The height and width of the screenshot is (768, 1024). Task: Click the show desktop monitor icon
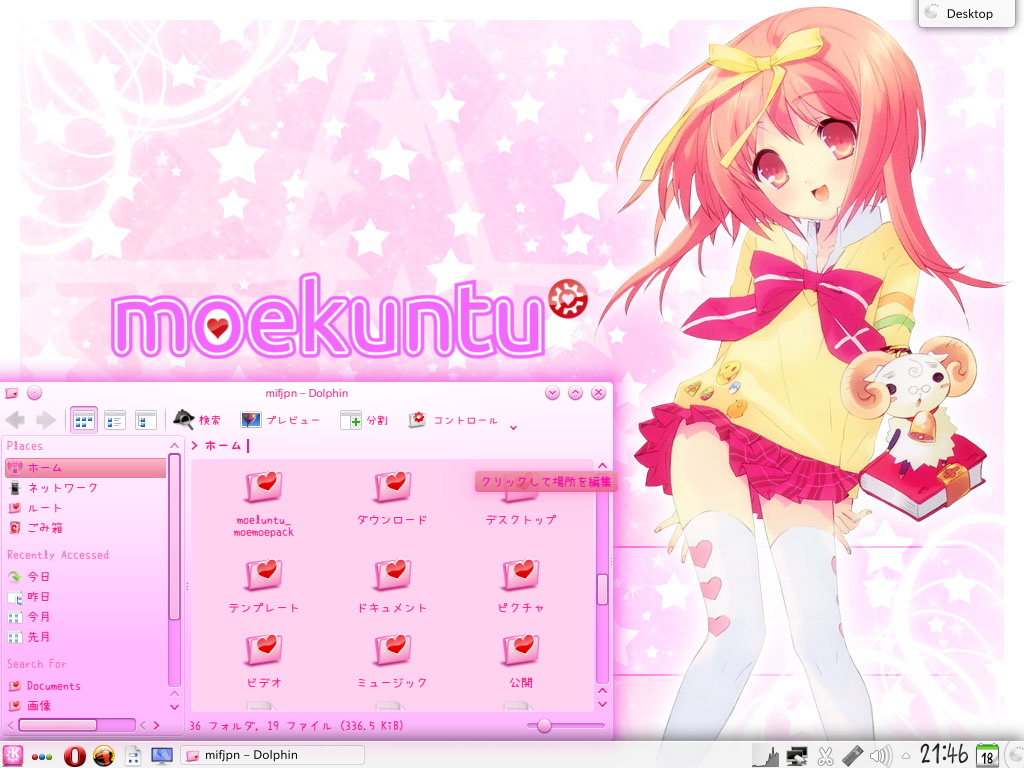[161, 756]
